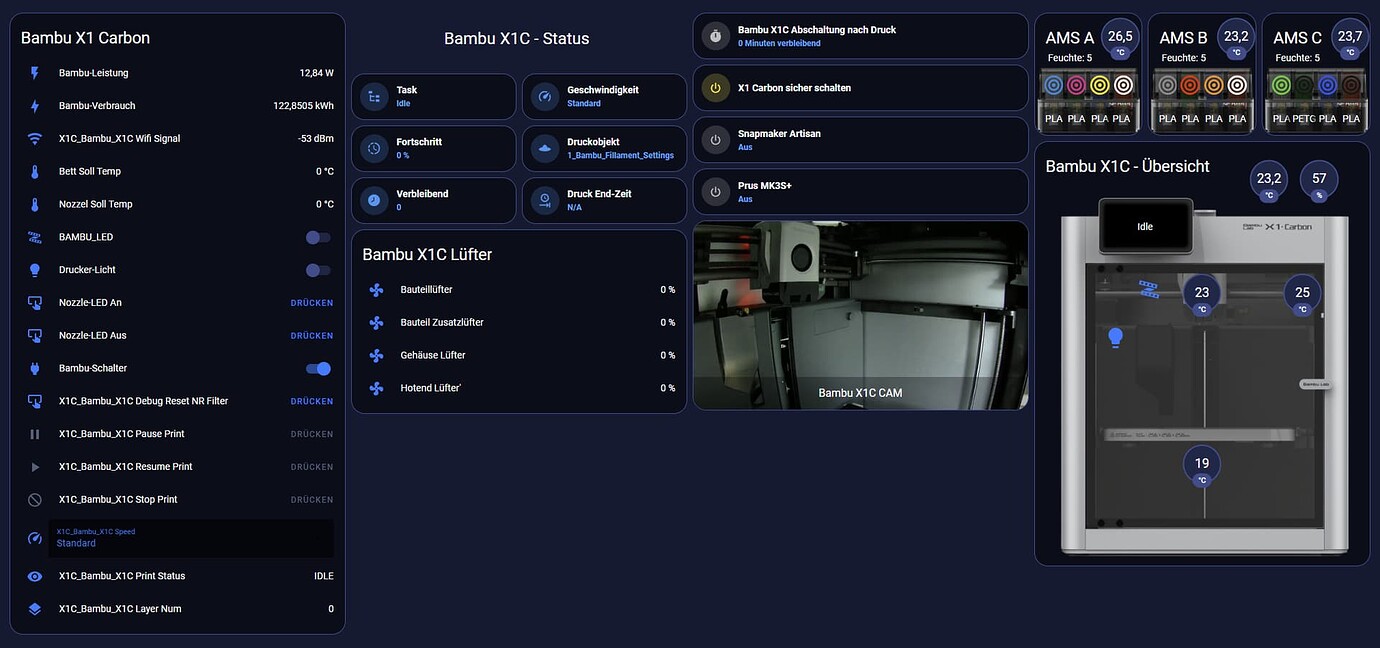Click the power icon on X1 Carbon sicher schalten
Image resolution: width=1380 pixels, height=648 pixels.
(x=715, y=87)
